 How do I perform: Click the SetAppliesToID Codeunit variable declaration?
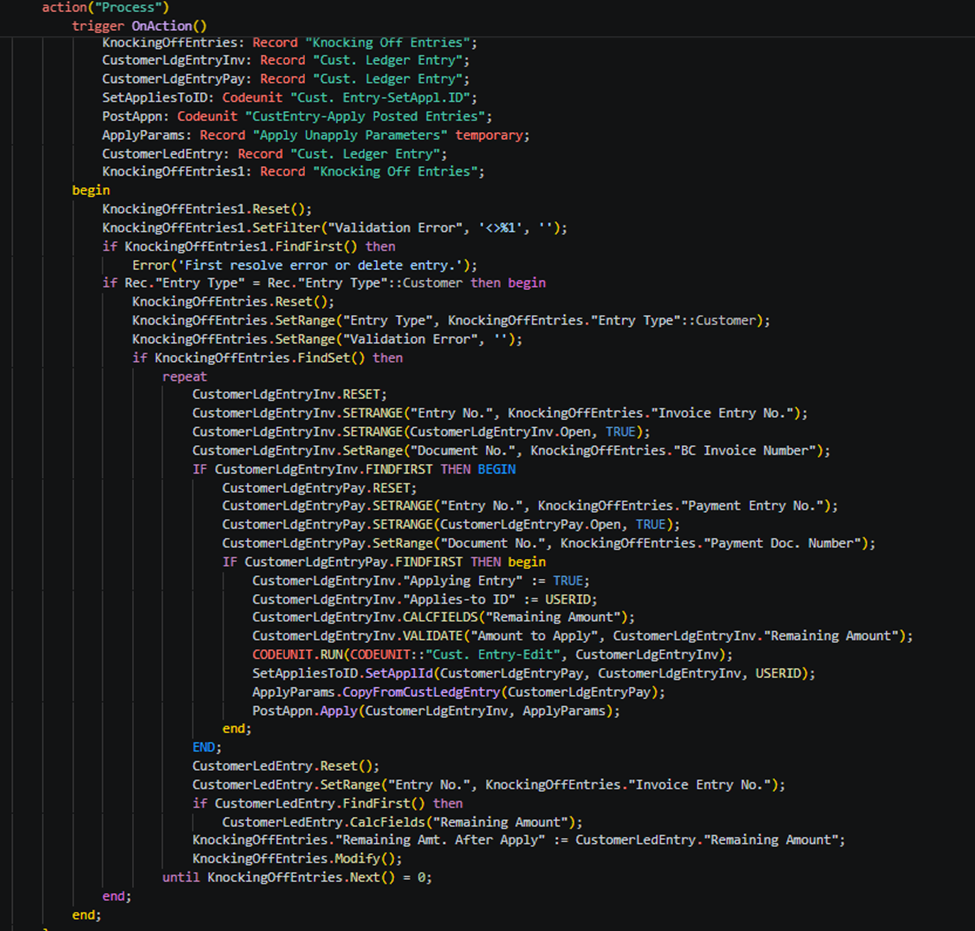click(290, 97)
